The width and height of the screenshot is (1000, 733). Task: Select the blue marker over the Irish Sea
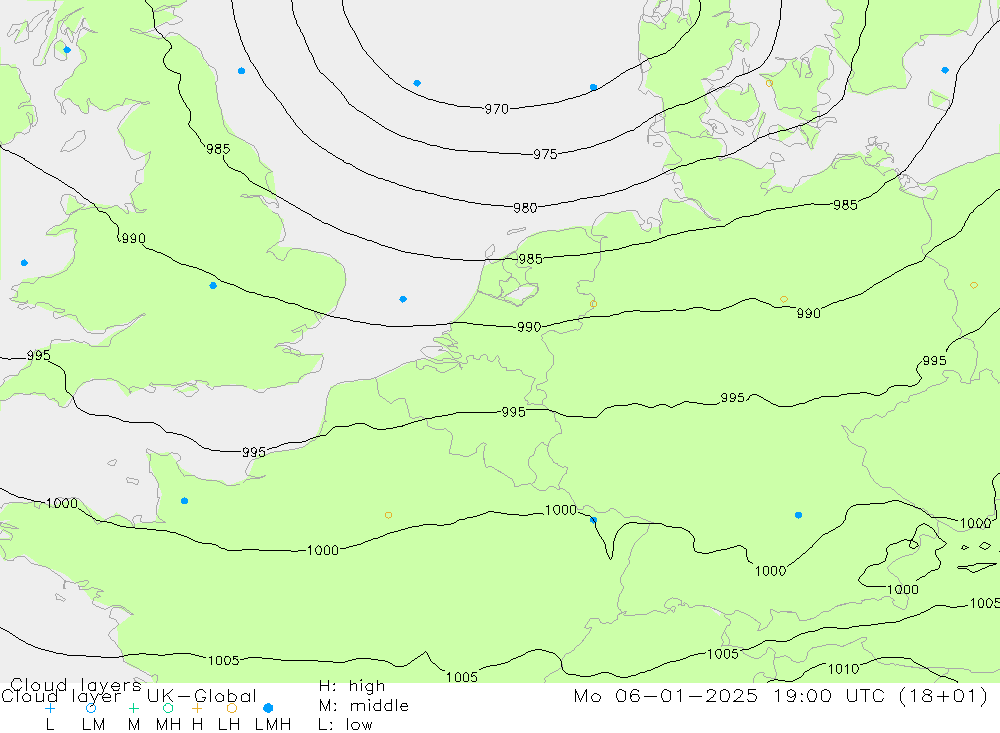click(24, 263)
